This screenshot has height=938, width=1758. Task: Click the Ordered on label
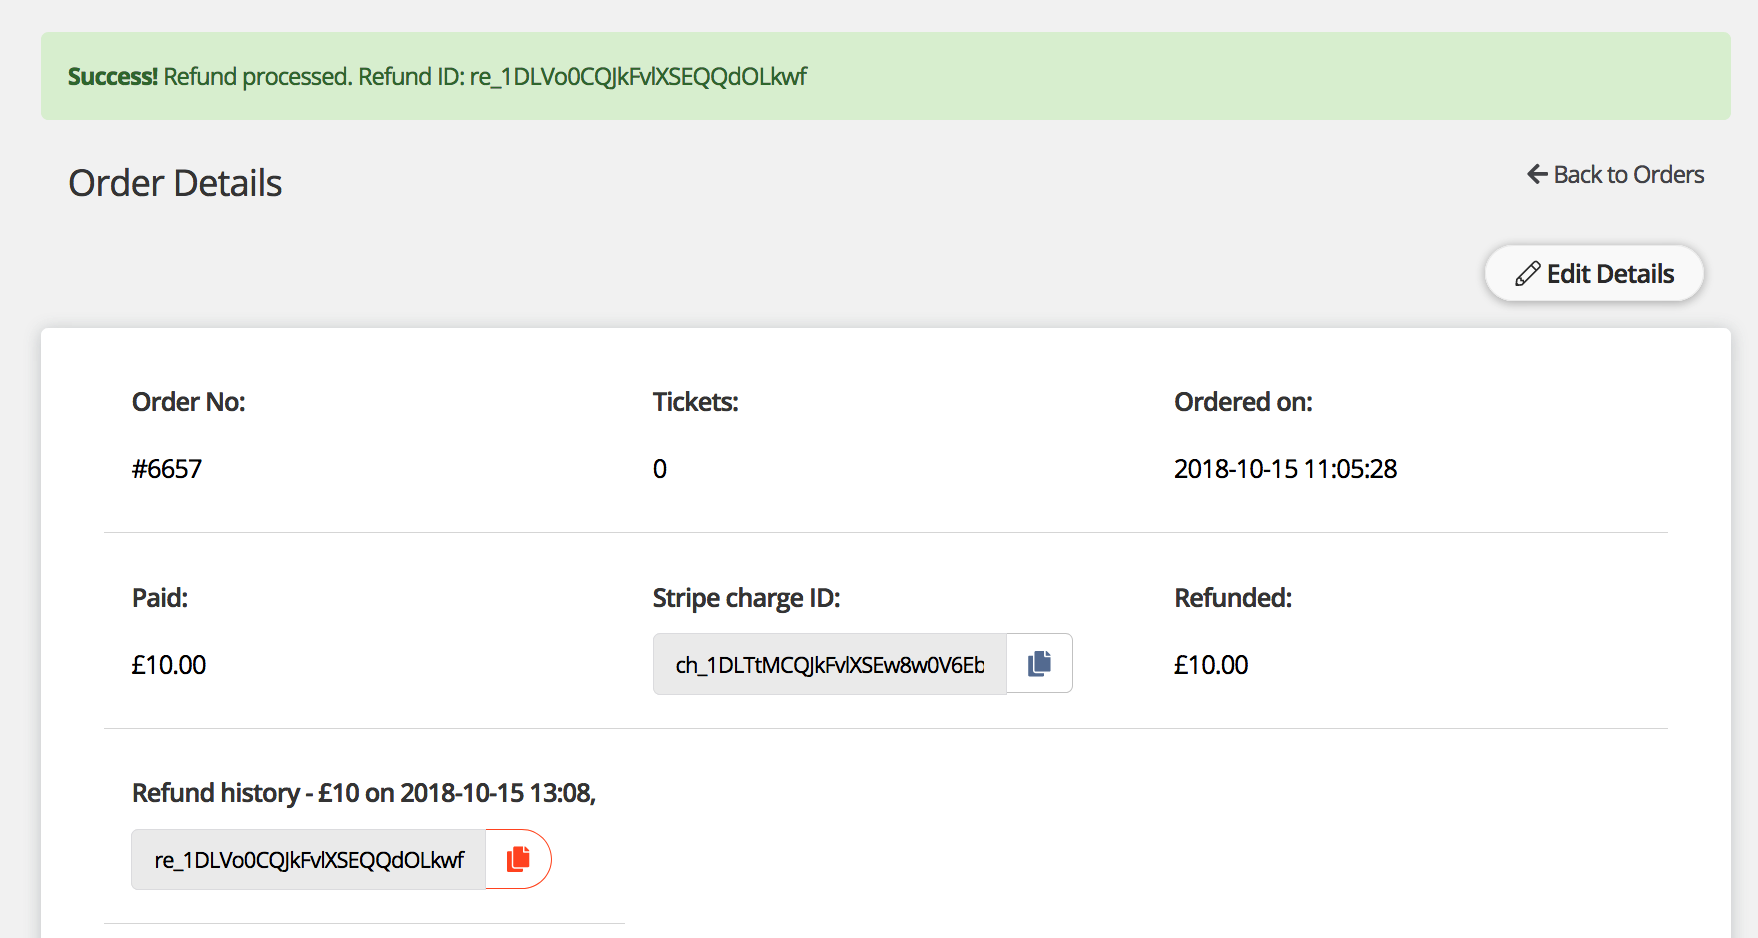(x=1243, y=402)
